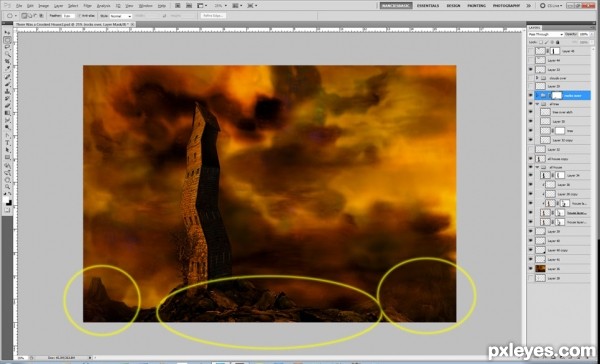This screenshot has width=600, height=364.
Task: Show more workspaces with double-arrow
Action: 528,6
